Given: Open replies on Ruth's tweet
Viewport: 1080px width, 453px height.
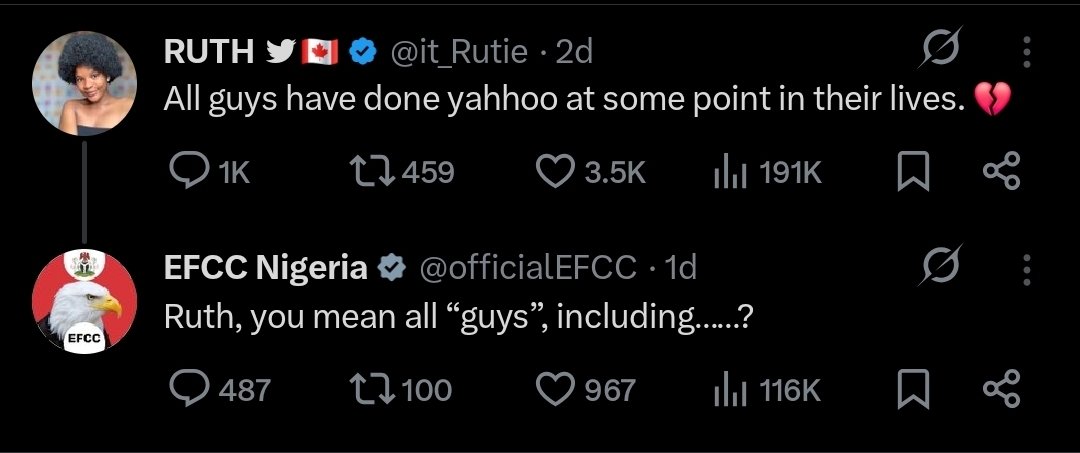Looking at the screenshot, I should (209, 173).
